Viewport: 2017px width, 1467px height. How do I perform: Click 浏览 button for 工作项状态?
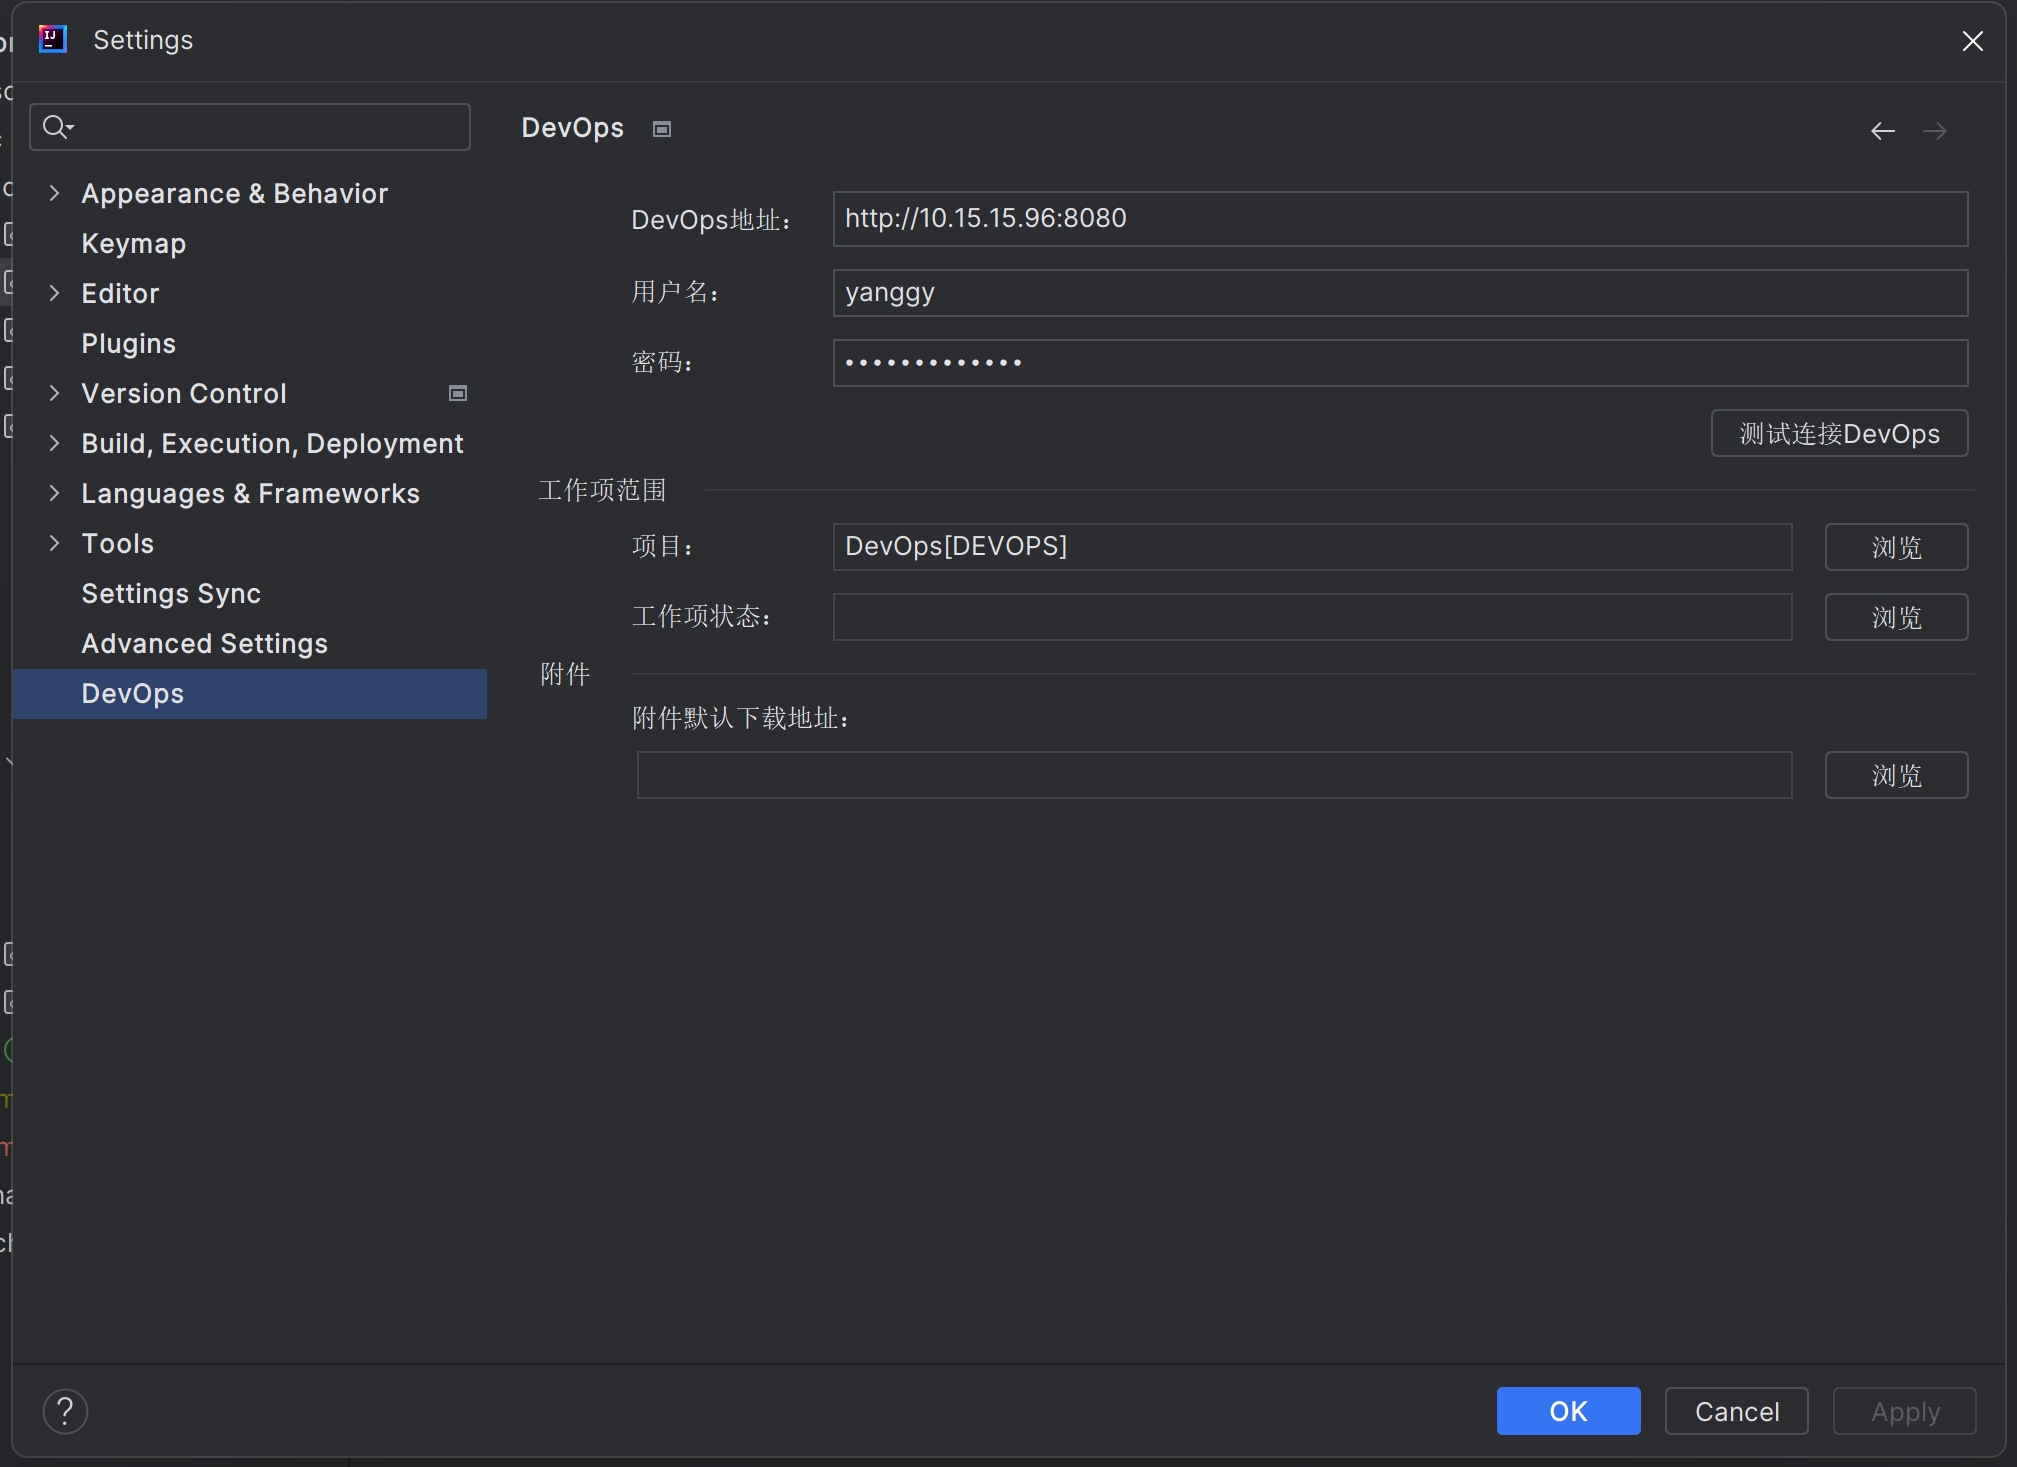pos(1895,617)
